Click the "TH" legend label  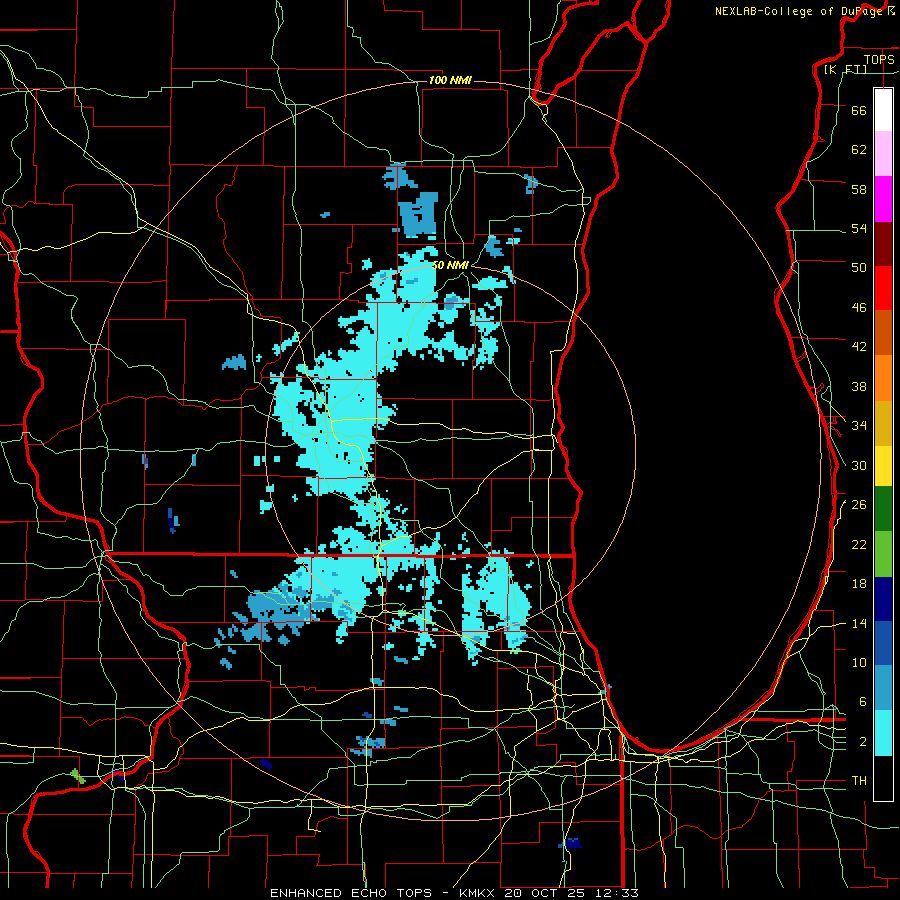click(x=859, y=781)
